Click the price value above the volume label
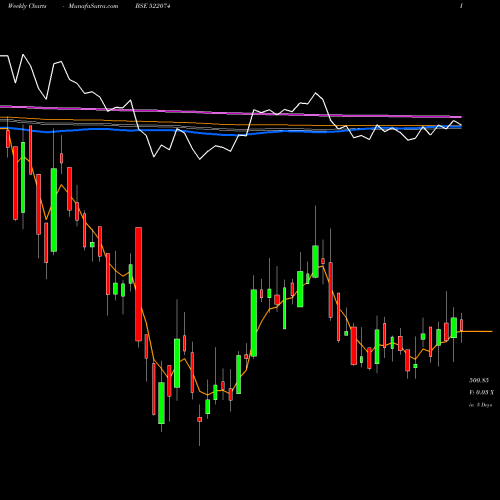Image resolution: width=500 pixels, height=500 pixels. [x=479, y=380]
